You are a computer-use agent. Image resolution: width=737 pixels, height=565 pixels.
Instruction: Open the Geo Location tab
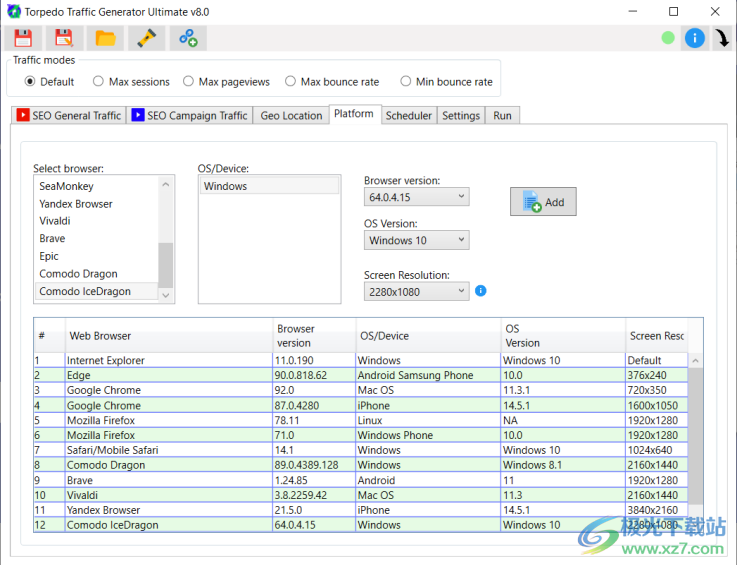point(291,116)
